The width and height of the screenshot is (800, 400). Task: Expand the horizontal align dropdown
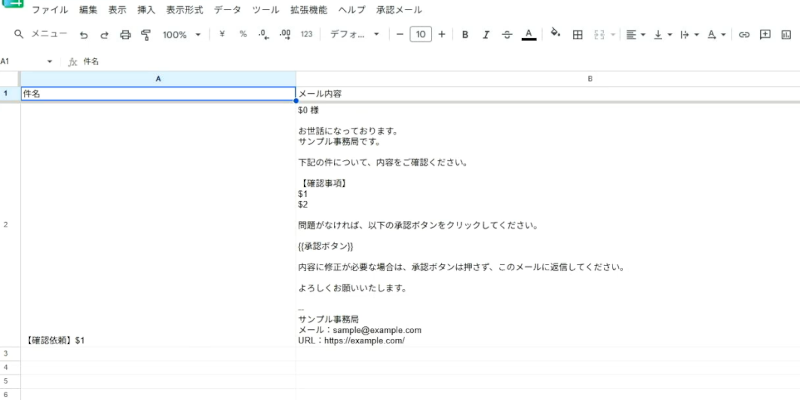(x=636, y=35)
